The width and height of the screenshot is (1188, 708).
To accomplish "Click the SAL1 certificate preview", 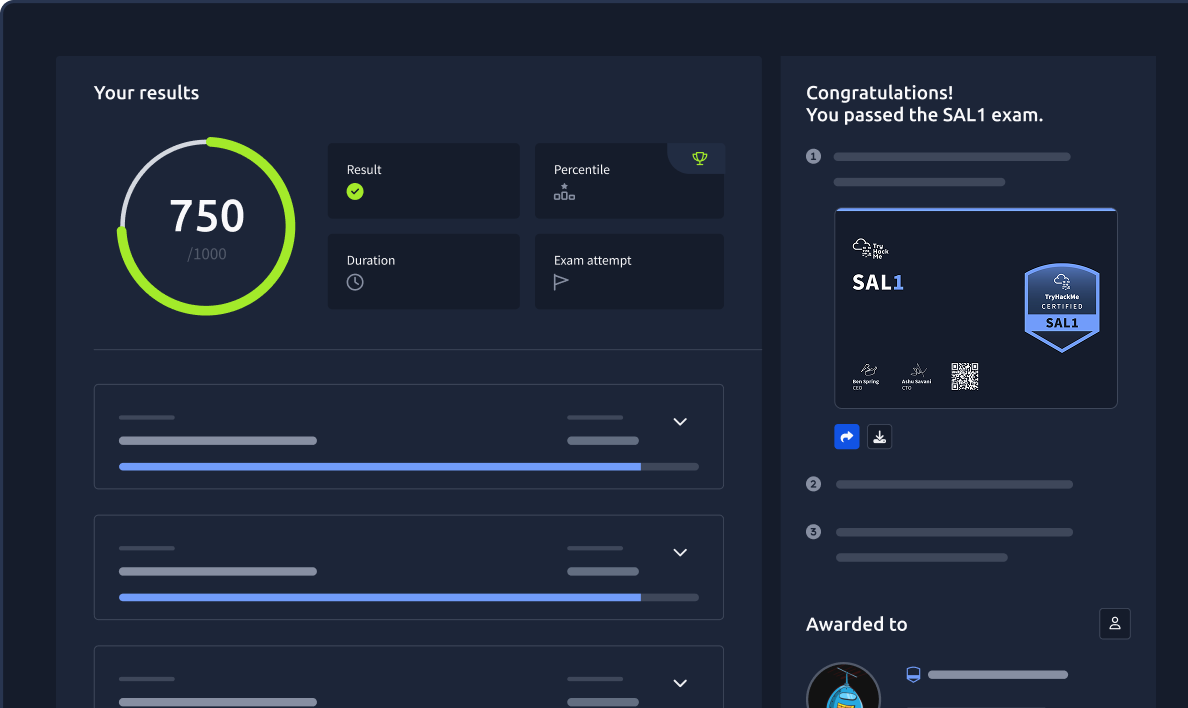I will [x=976, y=308].
